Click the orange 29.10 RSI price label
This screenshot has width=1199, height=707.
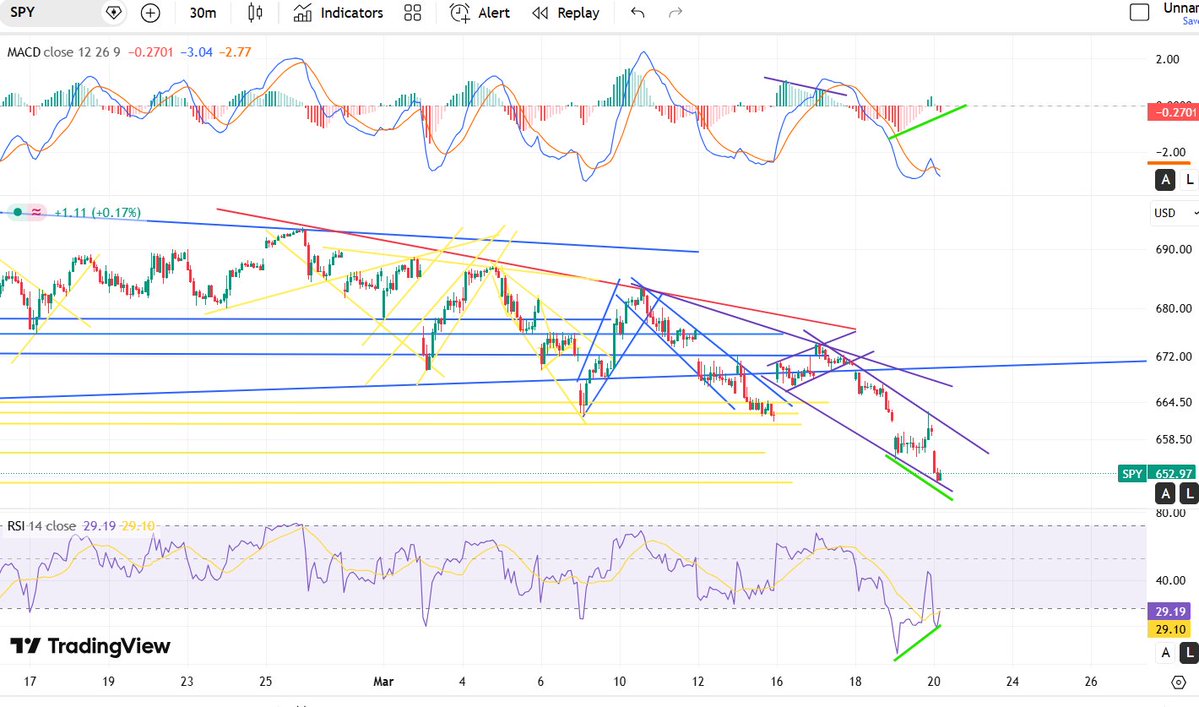[x=1170, y=629]
